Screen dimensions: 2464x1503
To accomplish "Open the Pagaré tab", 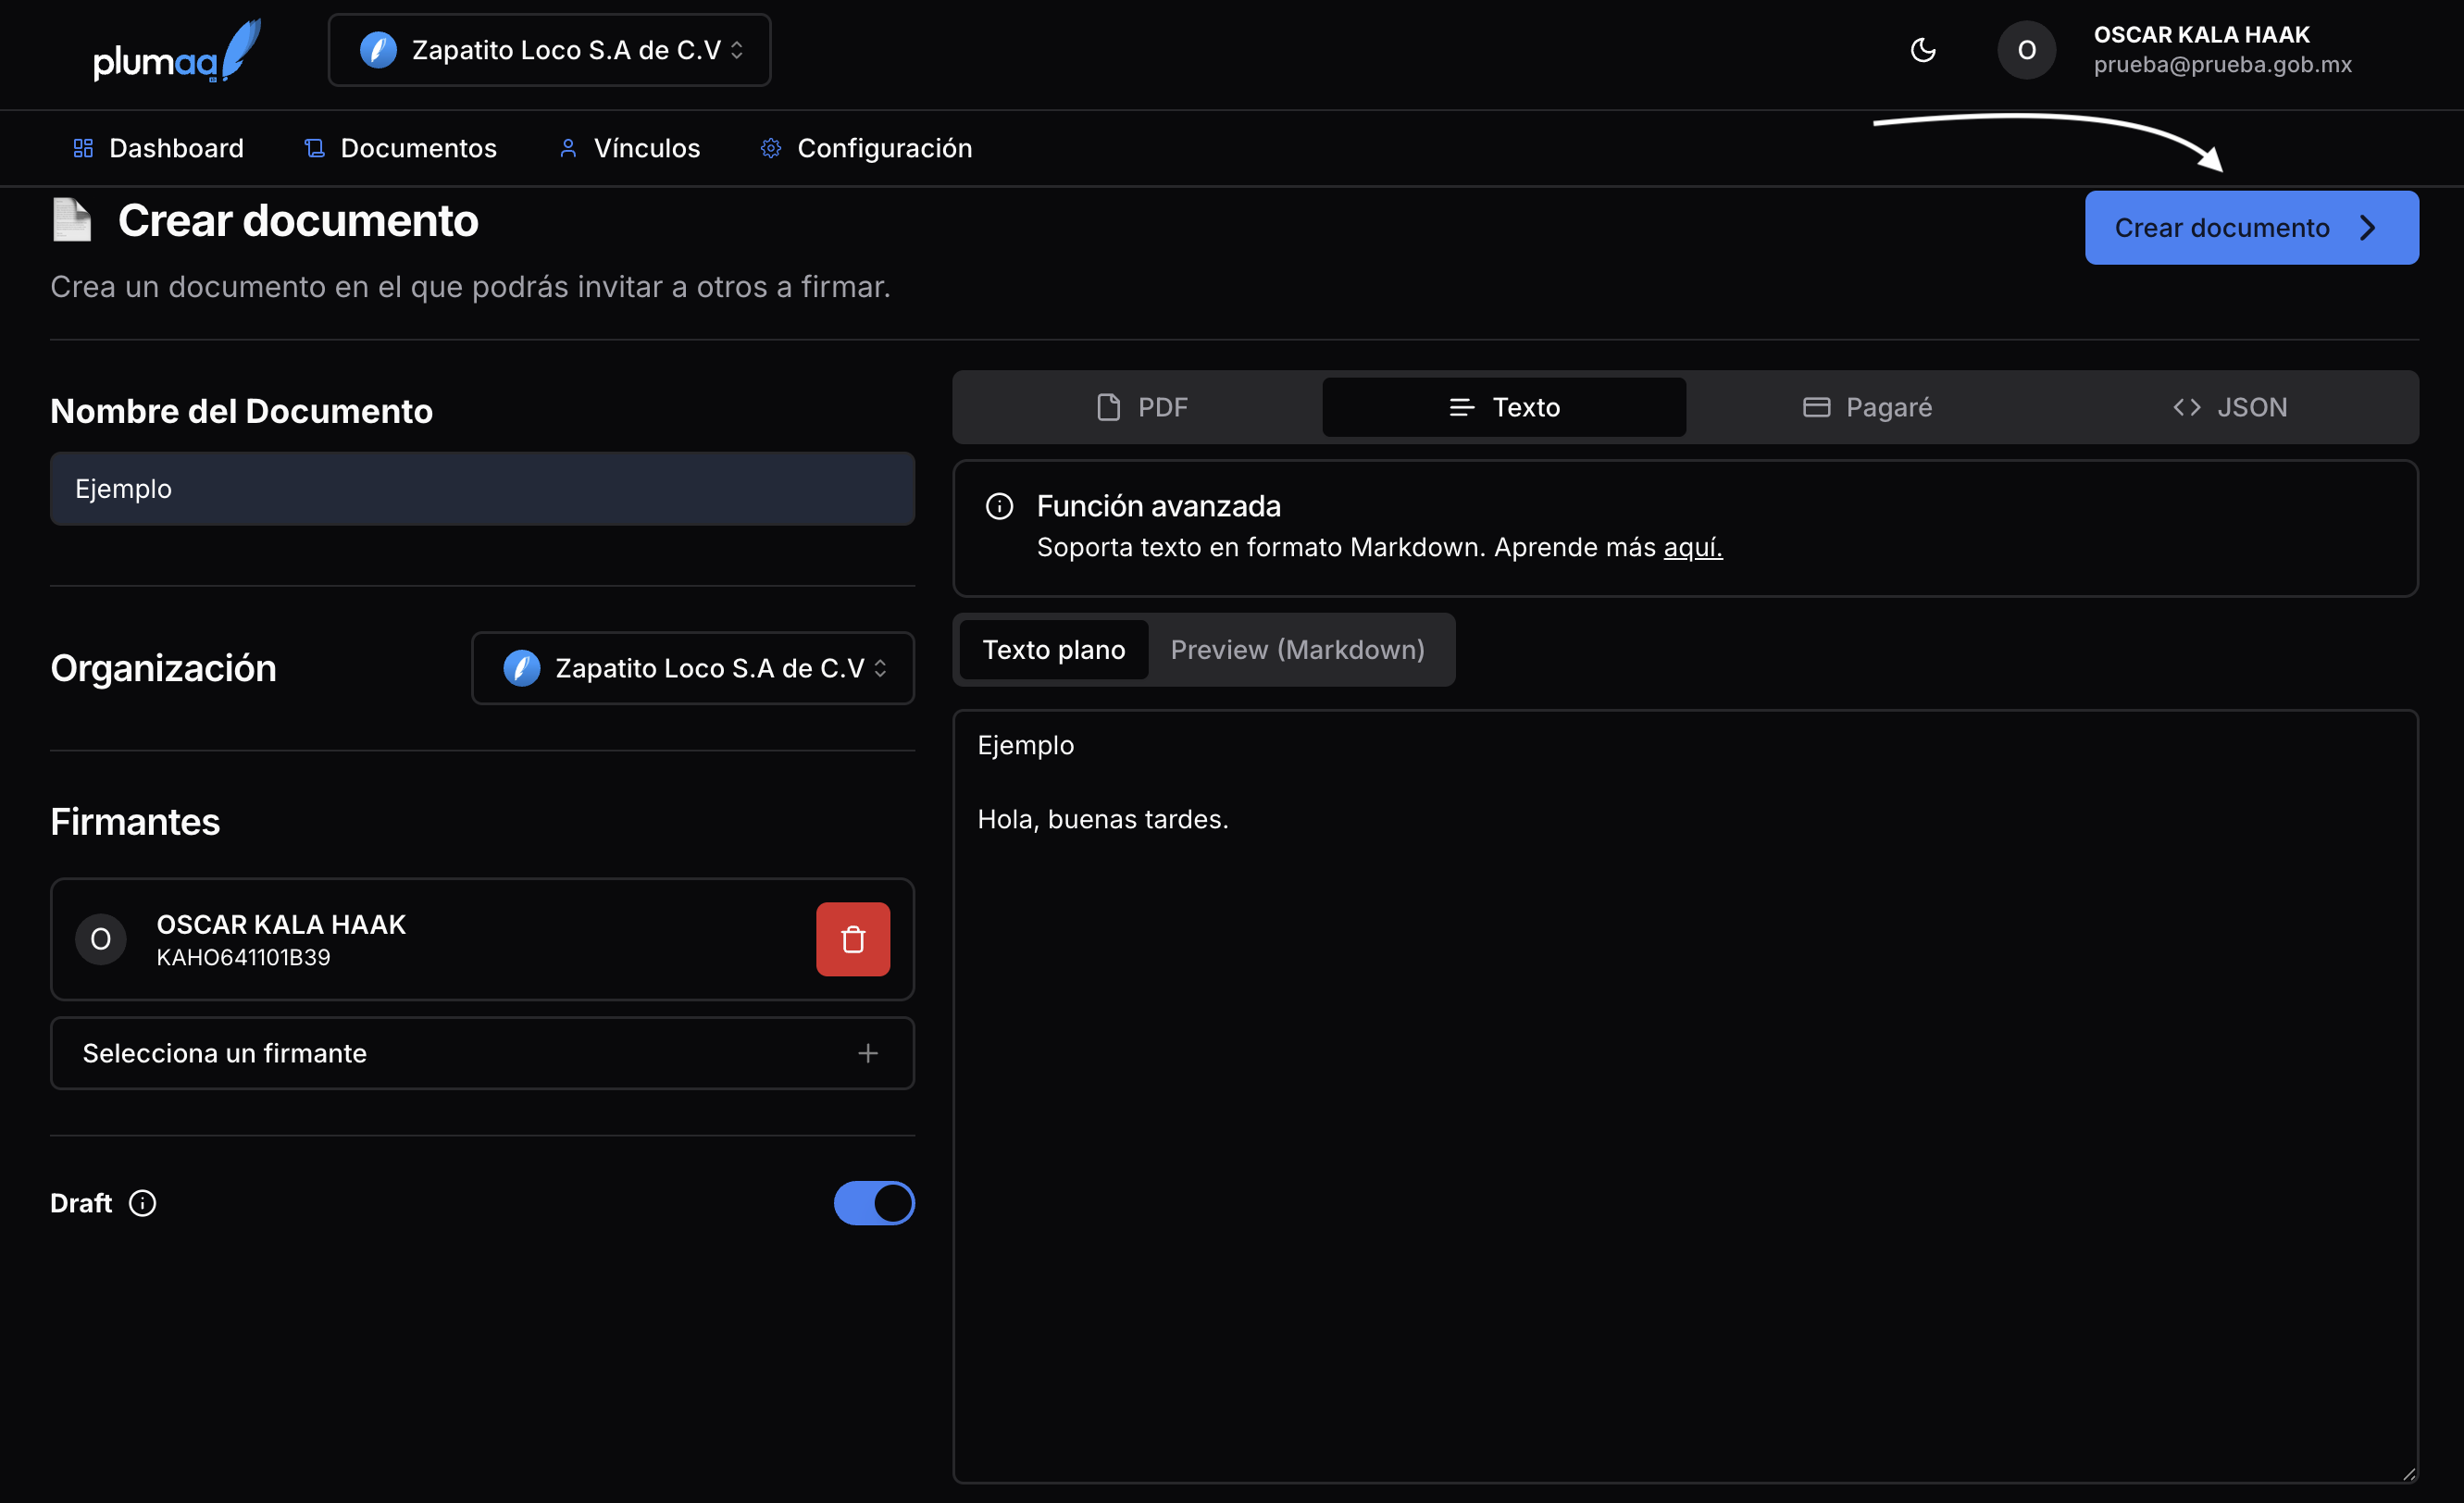I will click(x=1866, y=407).
